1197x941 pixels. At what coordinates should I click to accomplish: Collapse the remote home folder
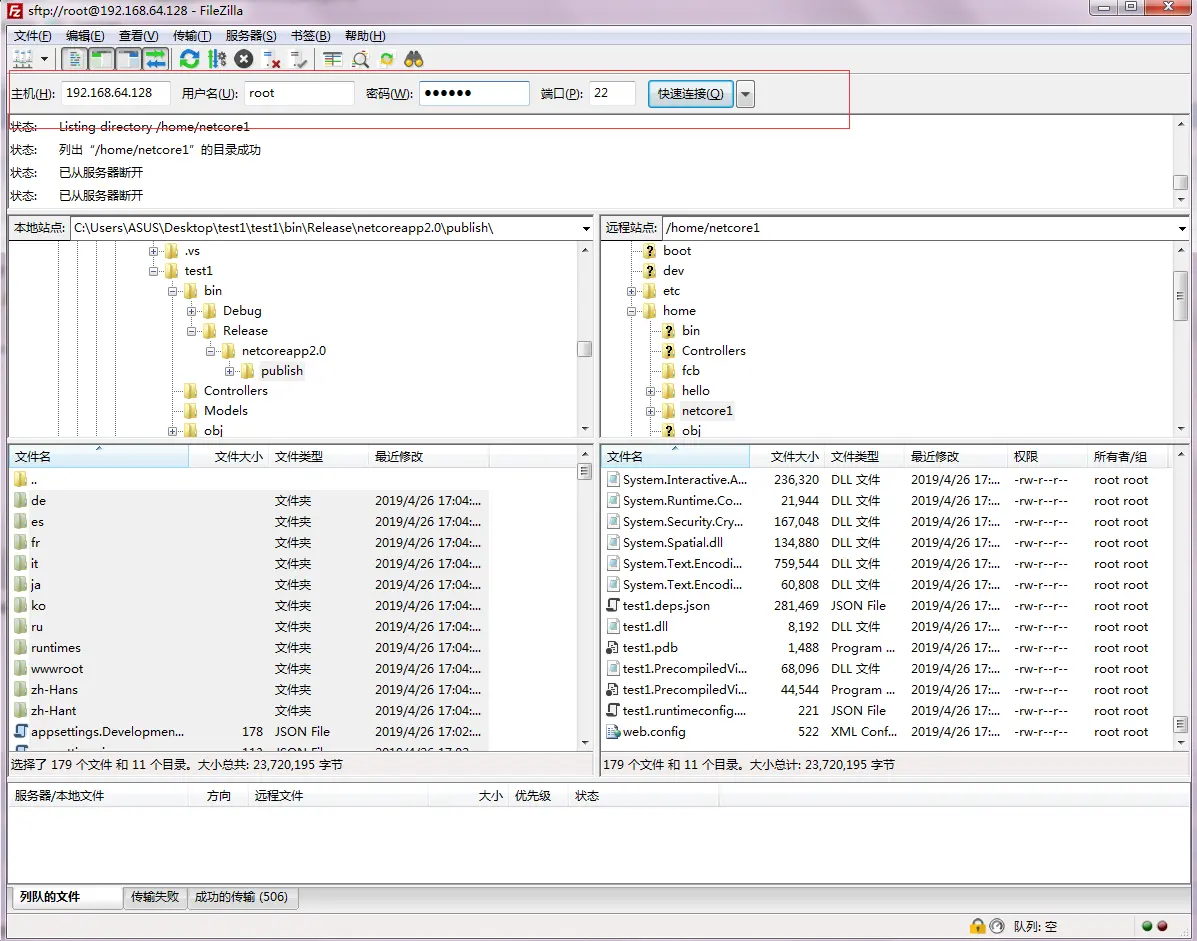pyautogui.click(x=631, y=311)
